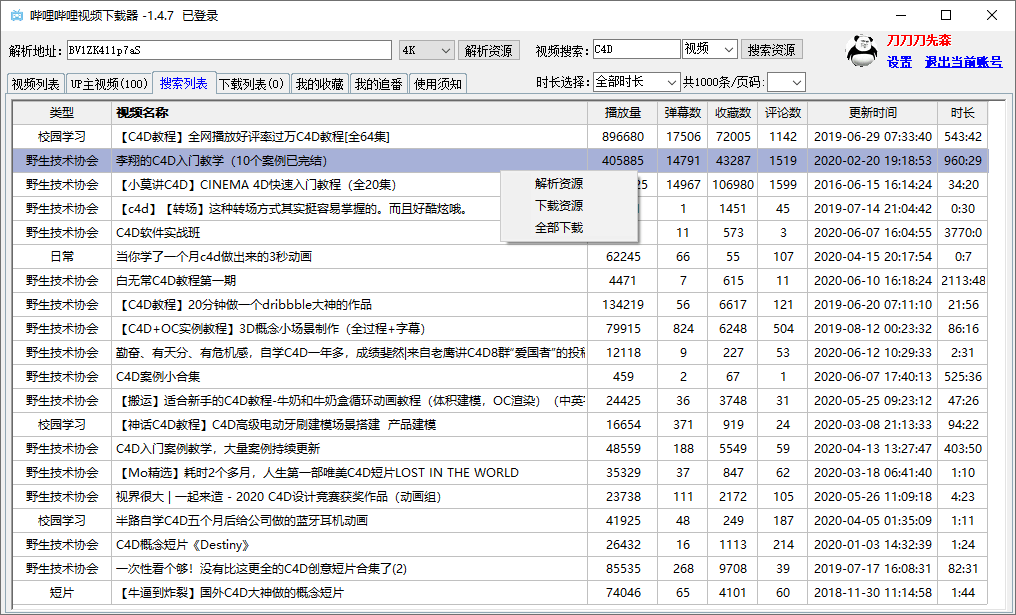The height and width of the screenshot is (615, 1016).
Task: Go to the 我的收藏 tab
Action: 319,84
